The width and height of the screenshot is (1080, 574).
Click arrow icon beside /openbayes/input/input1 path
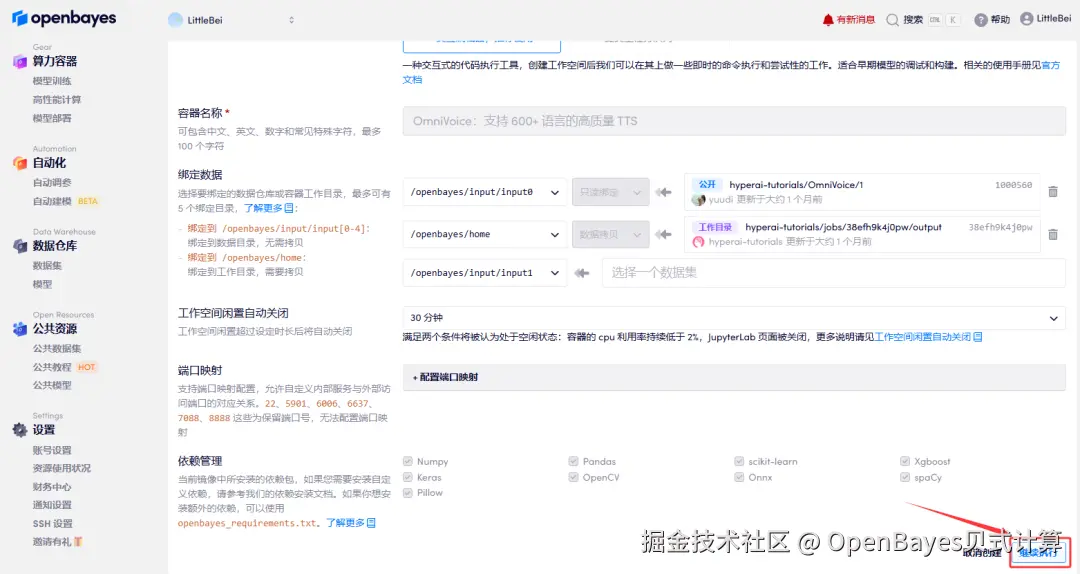(582, 273)
